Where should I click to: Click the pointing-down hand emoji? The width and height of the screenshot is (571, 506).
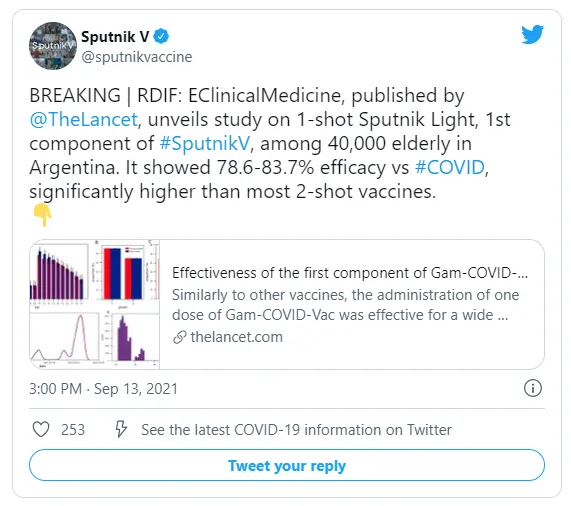point(43,215)
